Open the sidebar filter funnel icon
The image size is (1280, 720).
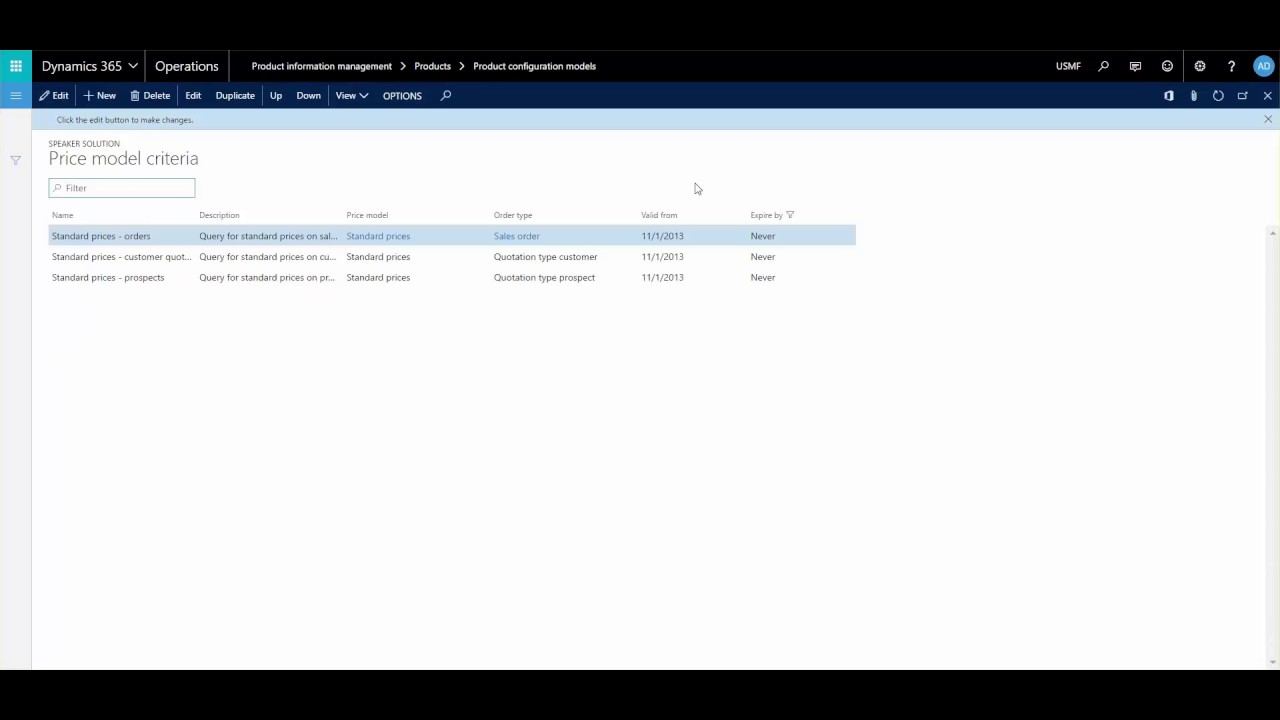point(15,160)
